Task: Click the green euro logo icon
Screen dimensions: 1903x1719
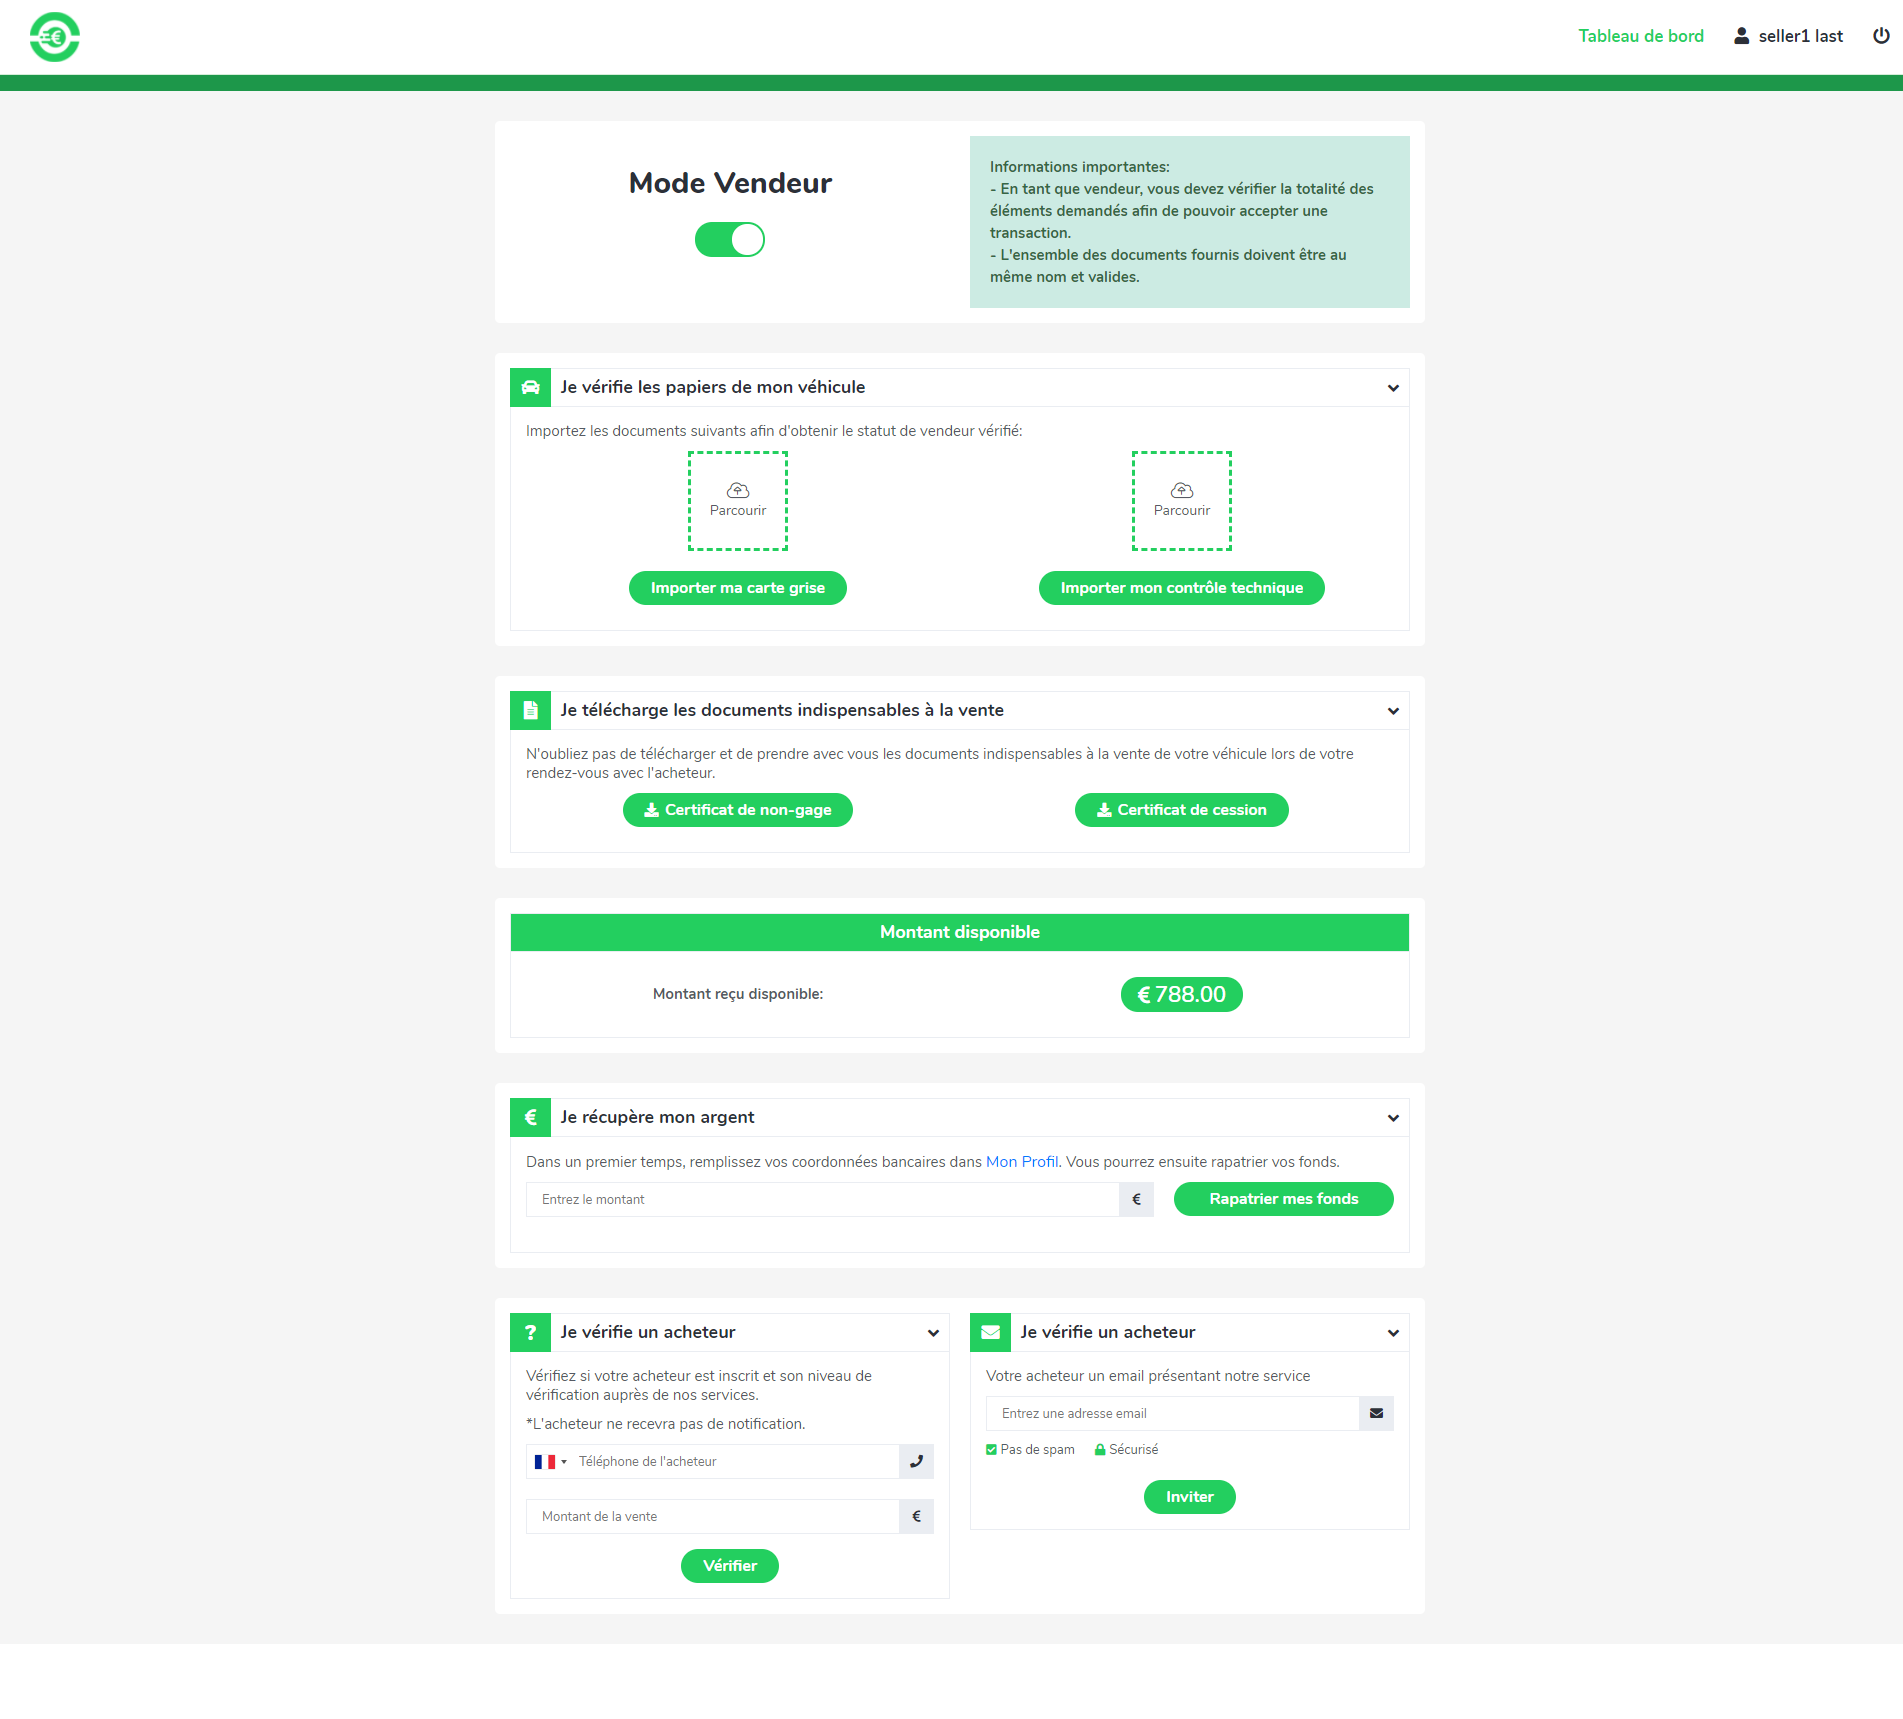Action: 55,37
